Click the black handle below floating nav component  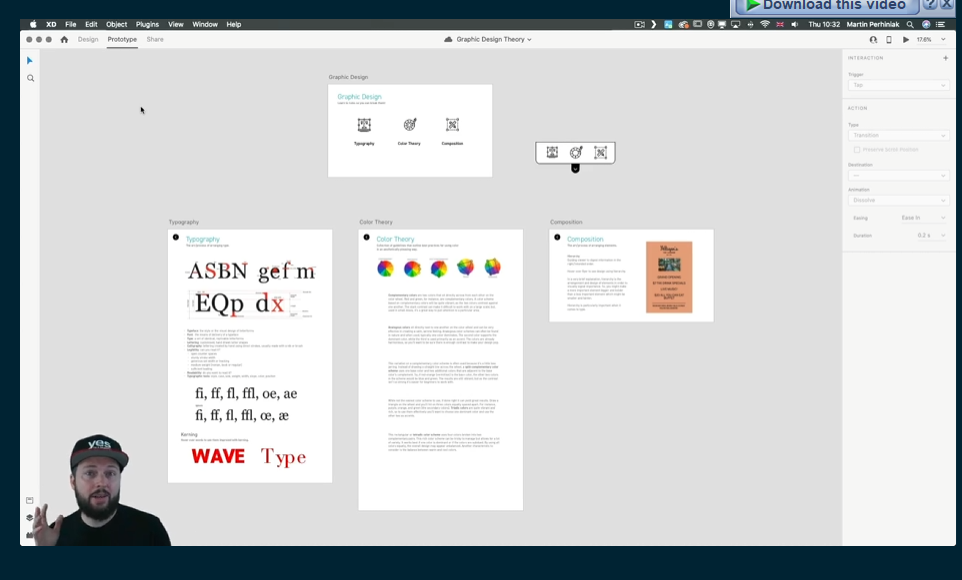coord(575,168)
